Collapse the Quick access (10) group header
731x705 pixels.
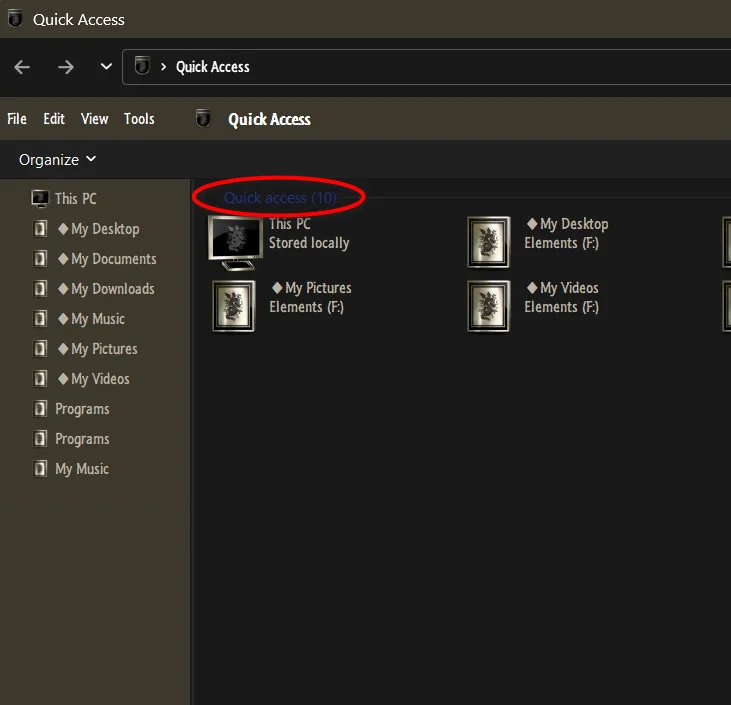point(280,198)
